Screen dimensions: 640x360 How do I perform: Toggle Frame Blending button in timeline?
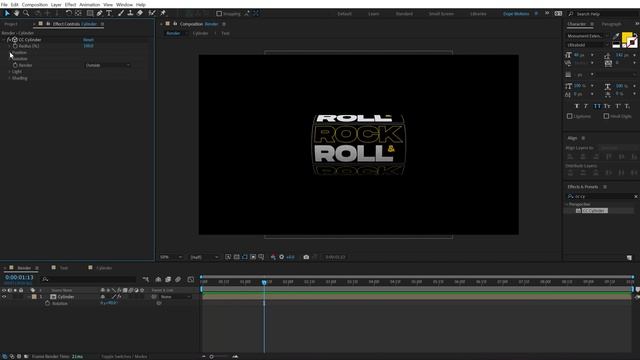pos(168,280)
